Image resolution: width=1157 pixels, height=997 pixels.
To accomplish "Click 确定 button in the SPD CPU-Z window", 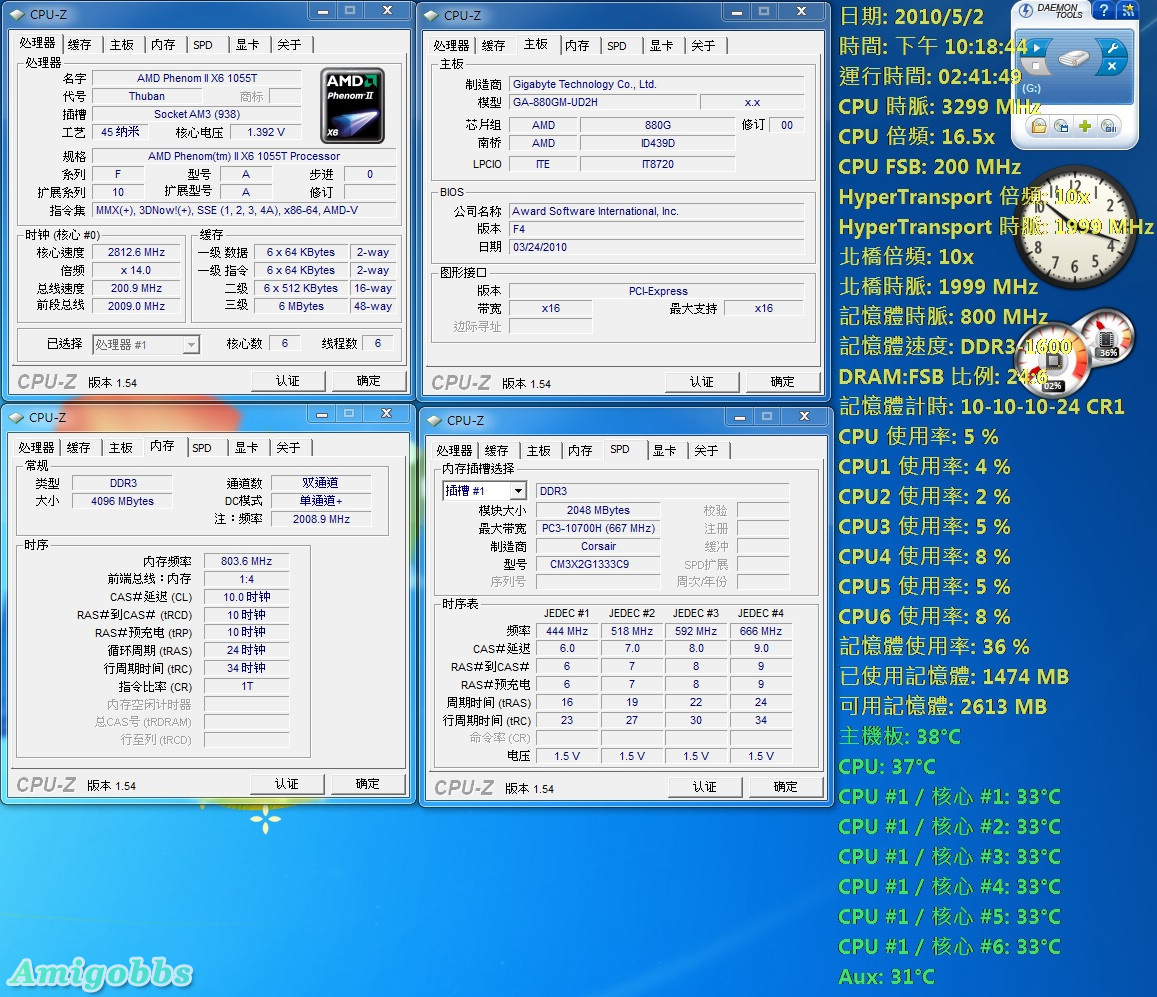I will tap(785, 787).
